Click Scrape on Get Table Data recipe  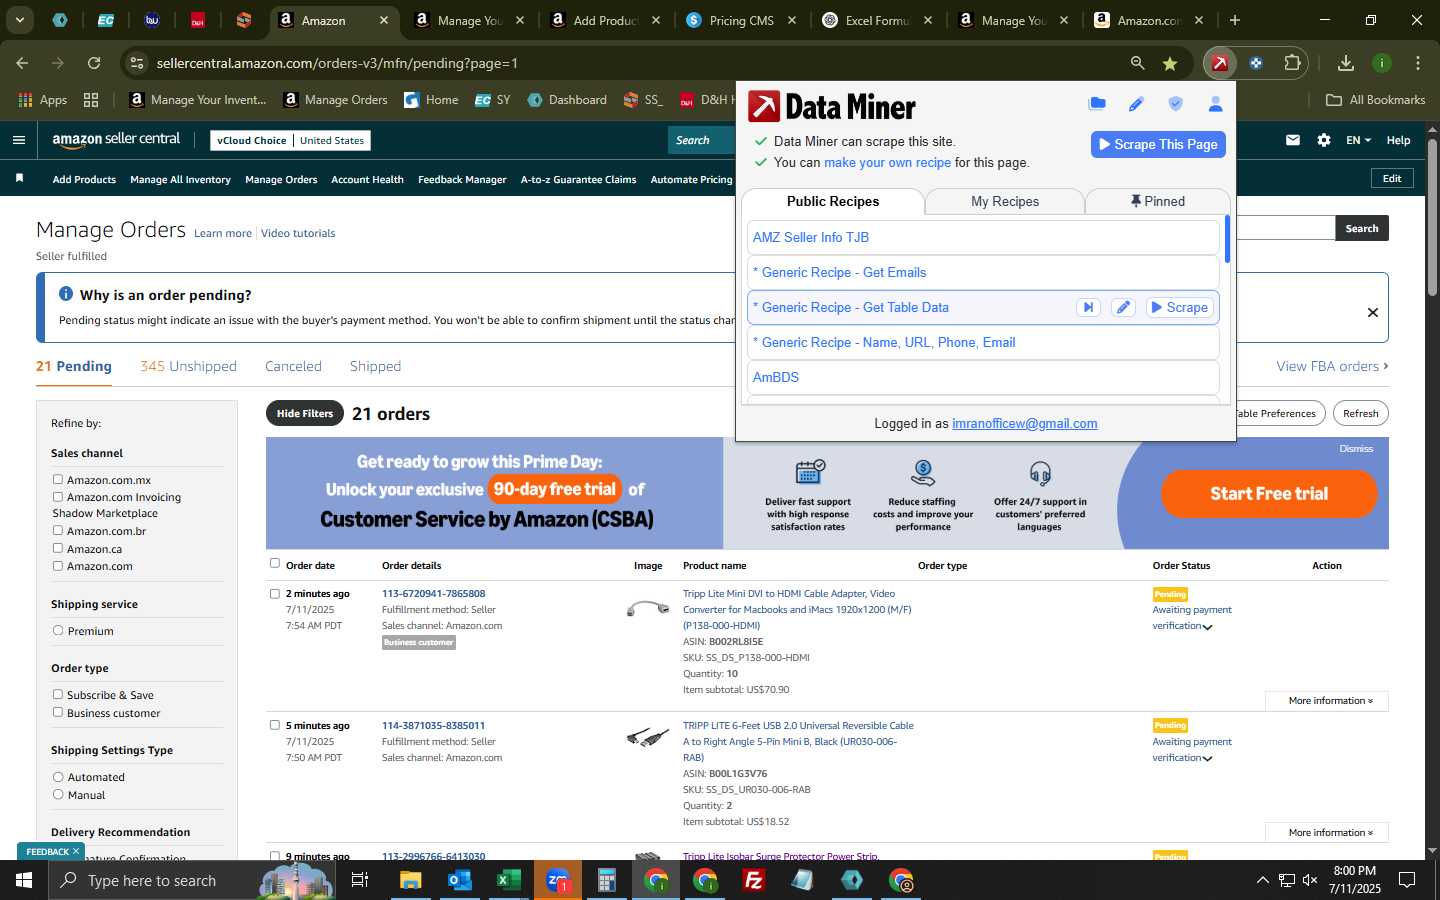point(1179,308)
